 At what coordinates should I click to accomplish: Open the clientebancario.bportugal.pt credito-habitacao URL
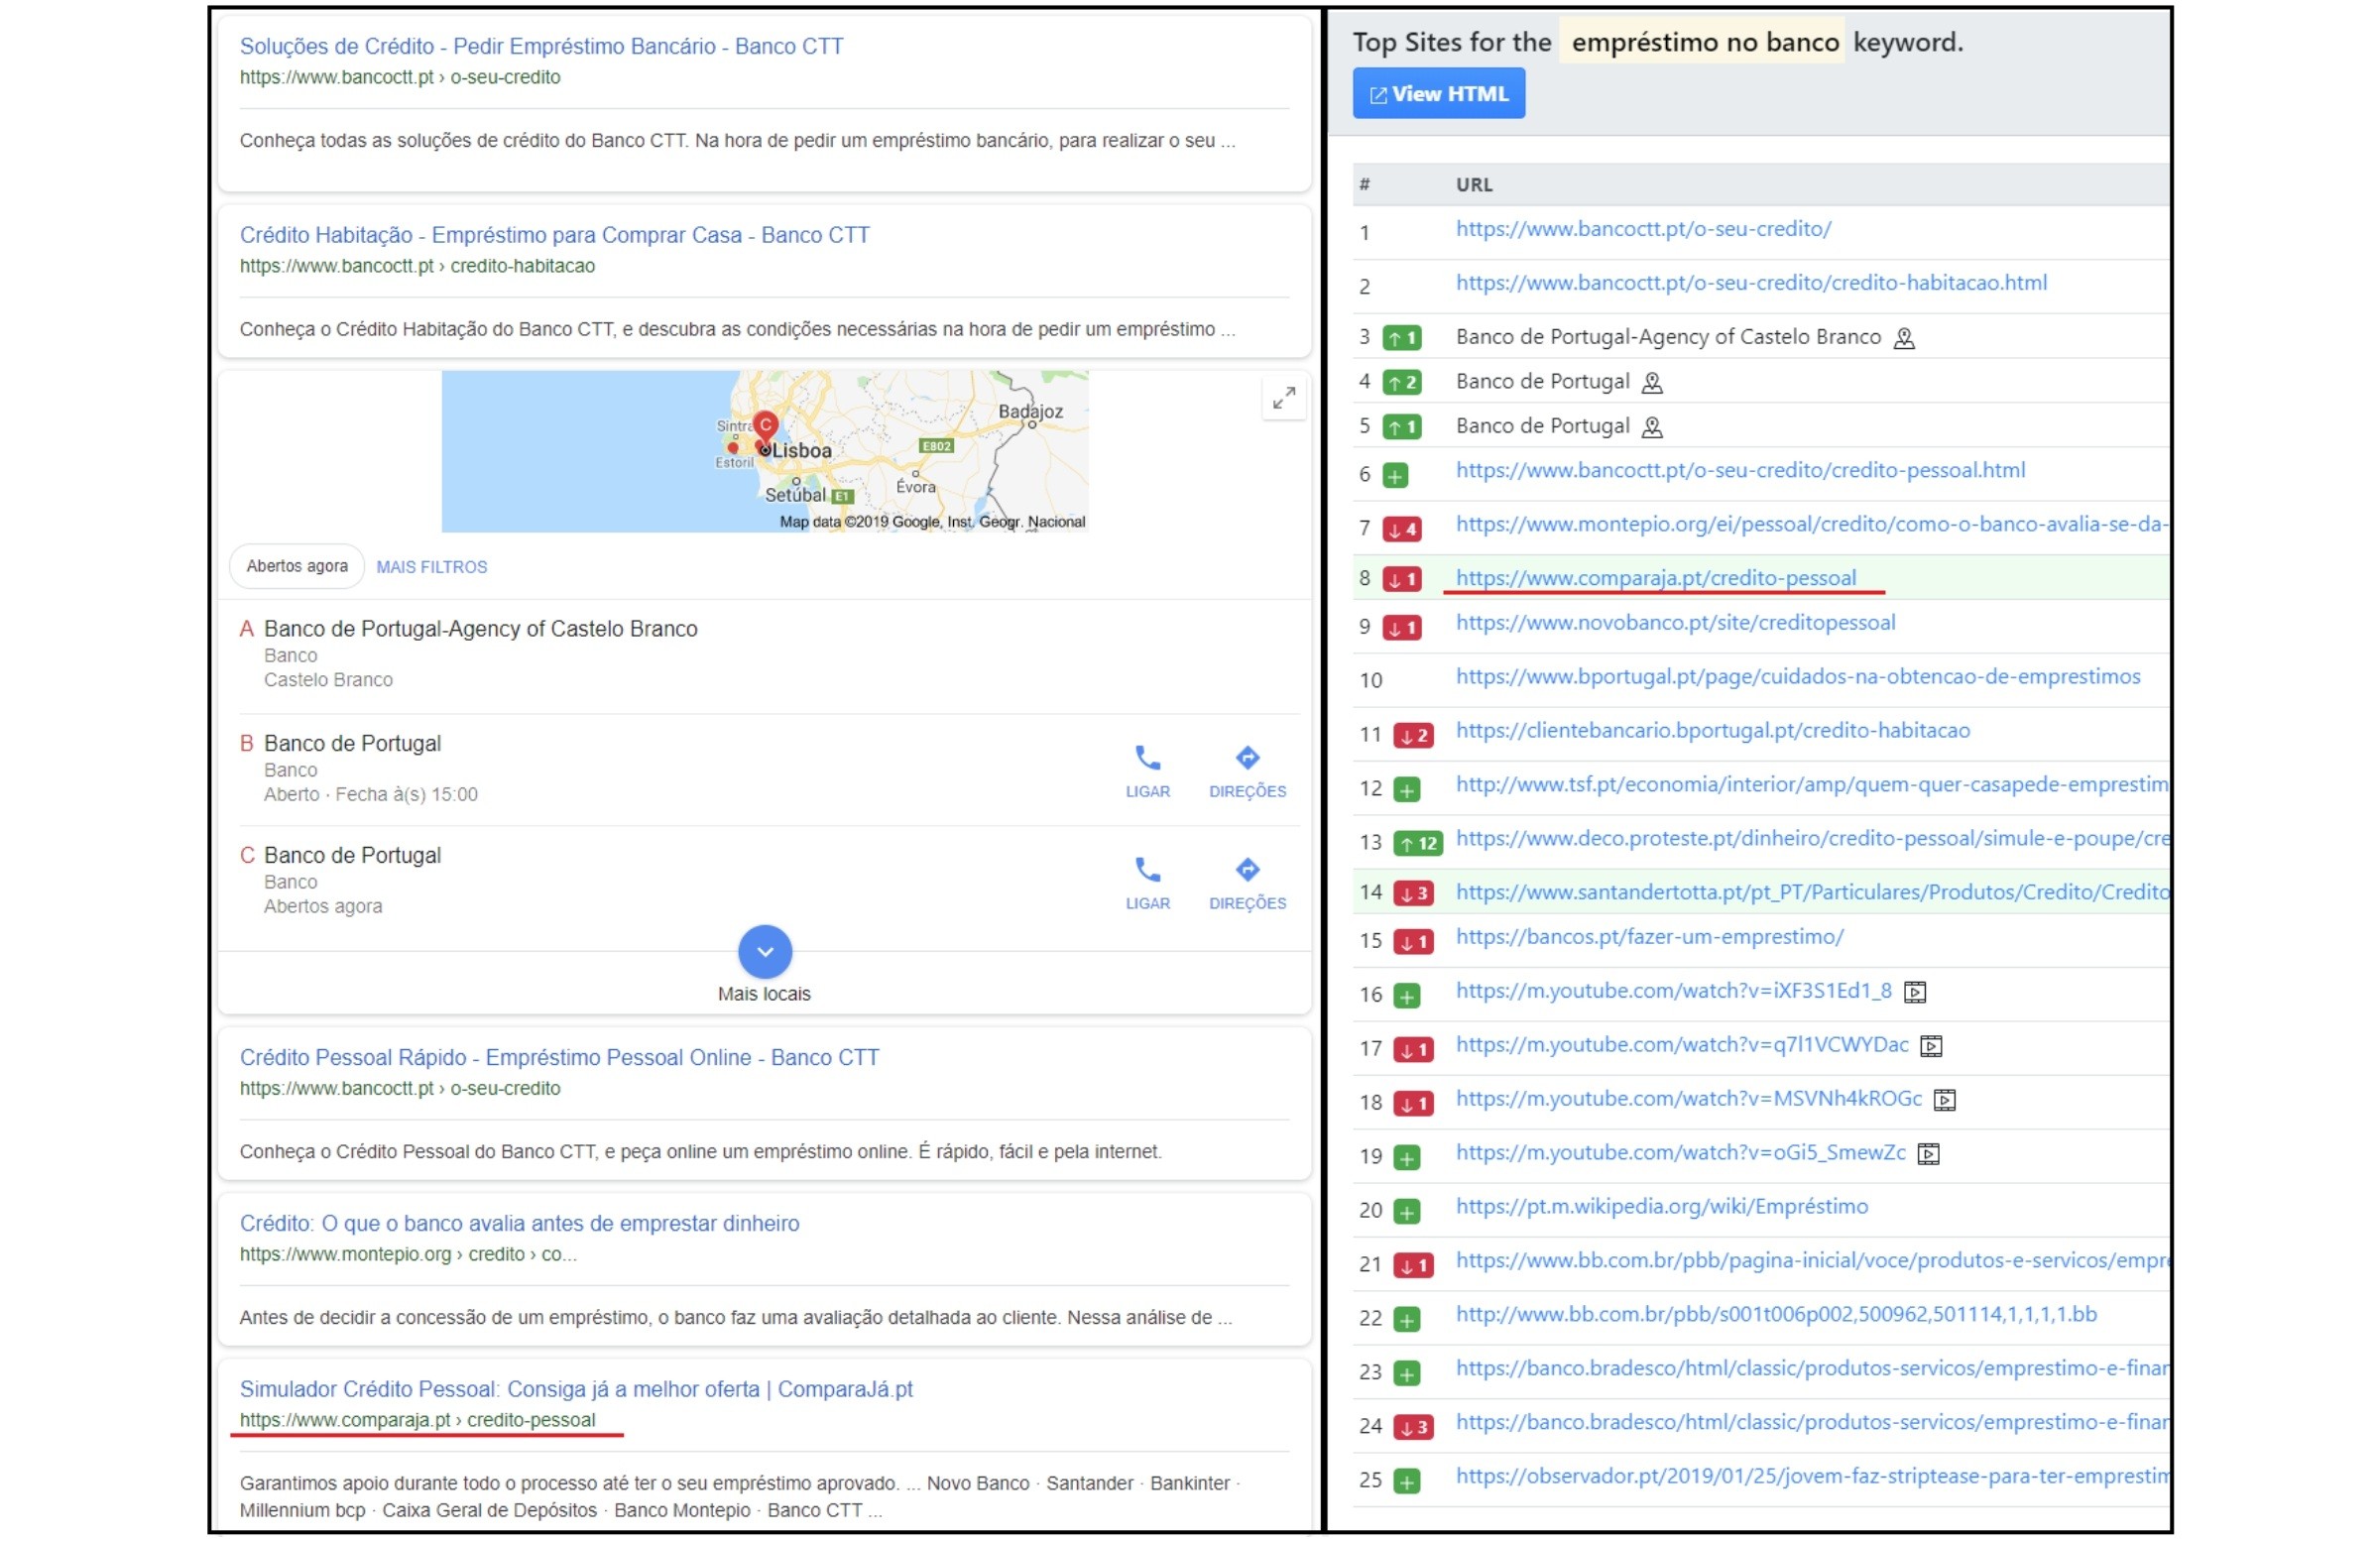point(1713,731)
